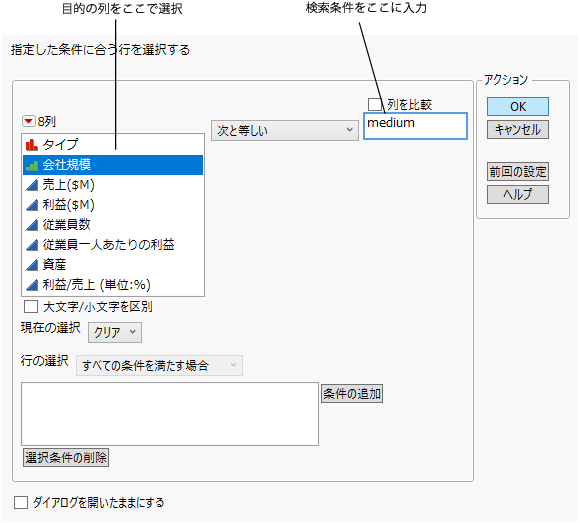Pick 従業員一人あたりの利益 column
The width and height of the screenshot is (580, 523).
click(x=113, y=245)
